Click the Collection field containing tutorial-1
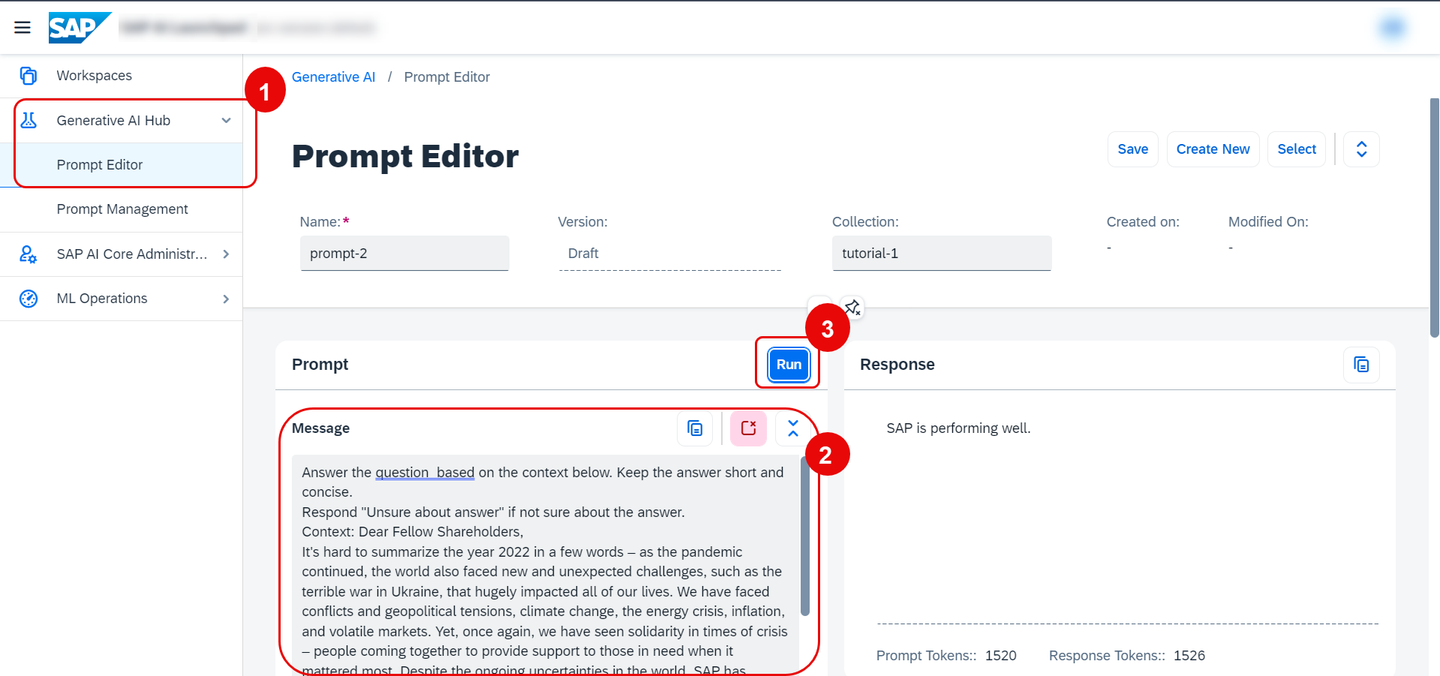Viewport: 1440px width, 676px height. coord(941,253)
